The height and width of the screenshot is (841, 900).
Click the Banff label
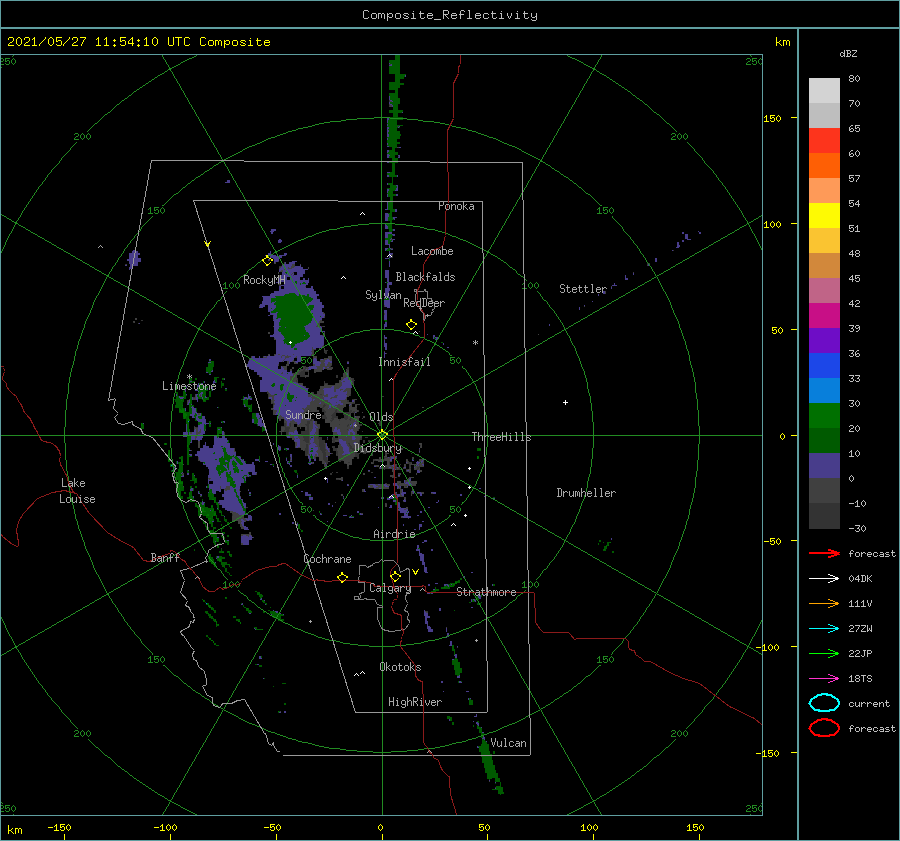pyautogui.click(x=165, y=557)
